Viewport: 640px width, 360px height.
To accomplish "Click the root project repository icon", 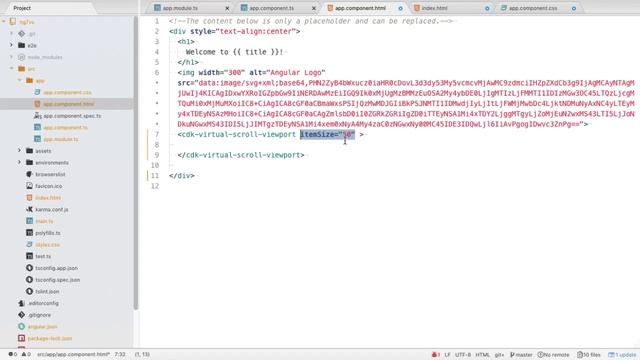I will (x=13, y=22).
